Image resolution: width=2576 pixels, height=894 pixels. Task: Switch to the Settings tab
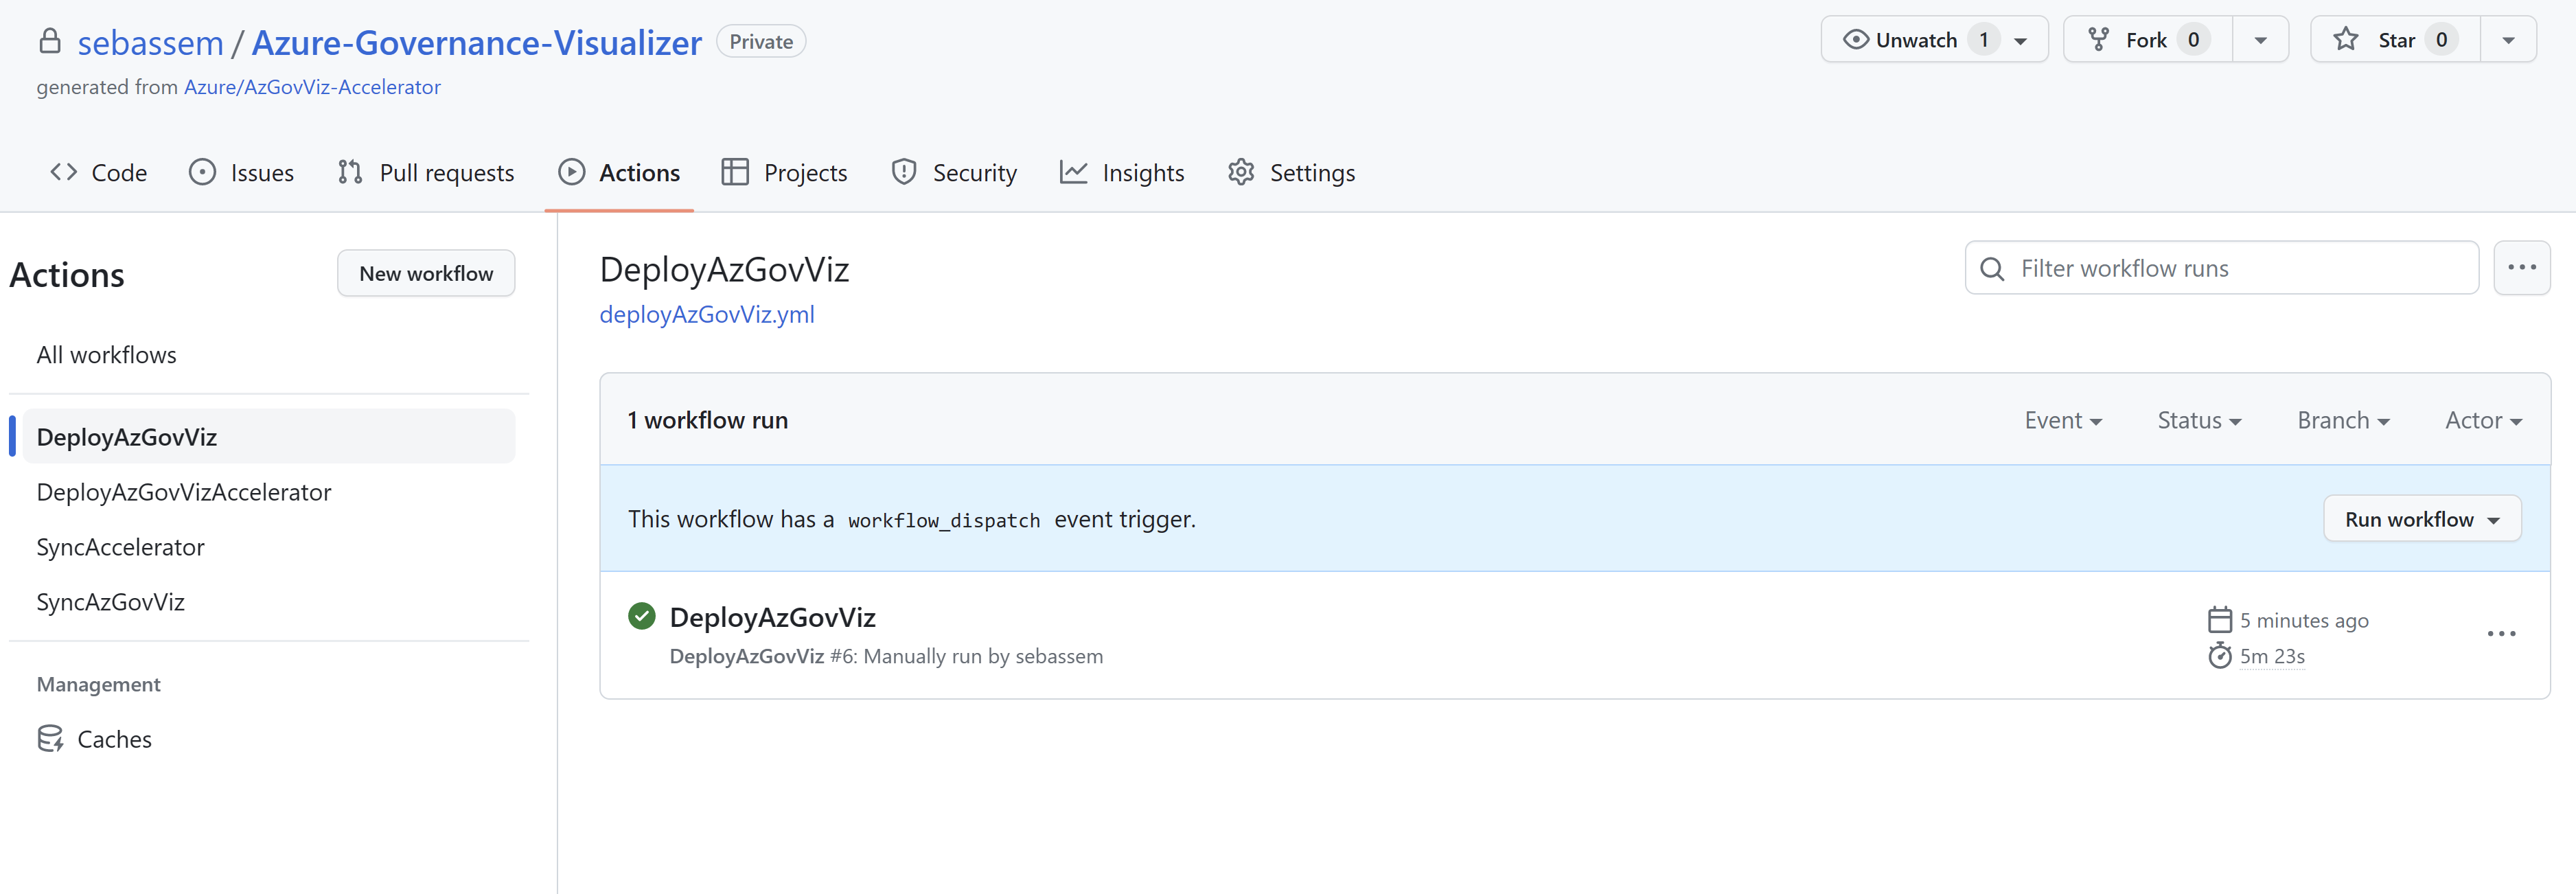(1292, 172)
